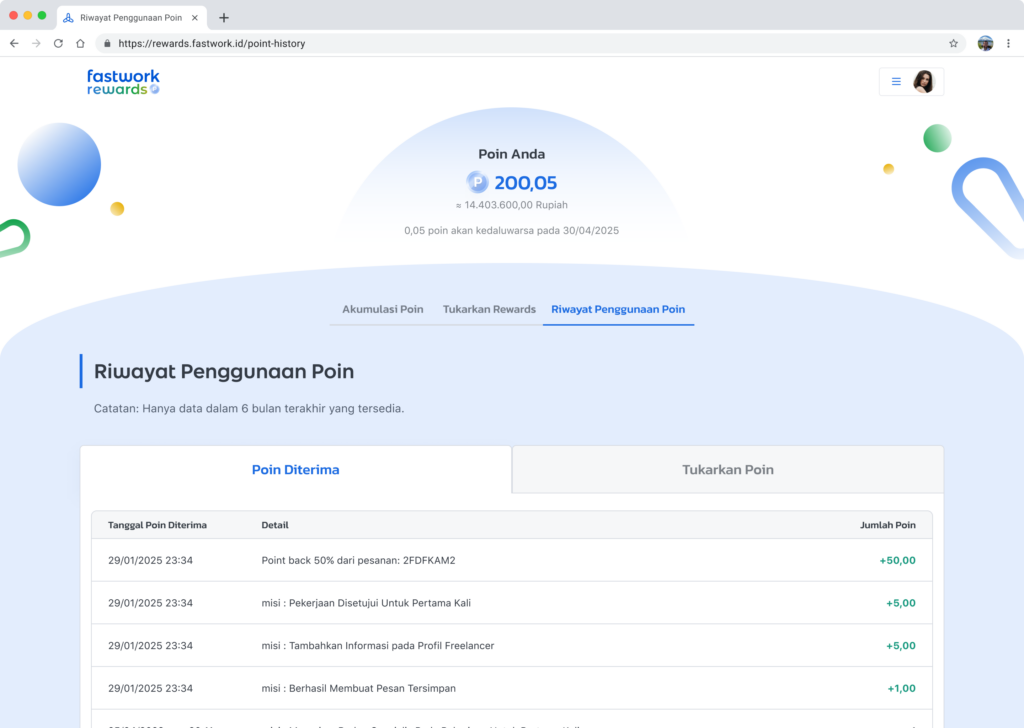The image size is (1024, 728).
Task: Open the Chrome profile avatar icon
Action: [x=985, y=43]
